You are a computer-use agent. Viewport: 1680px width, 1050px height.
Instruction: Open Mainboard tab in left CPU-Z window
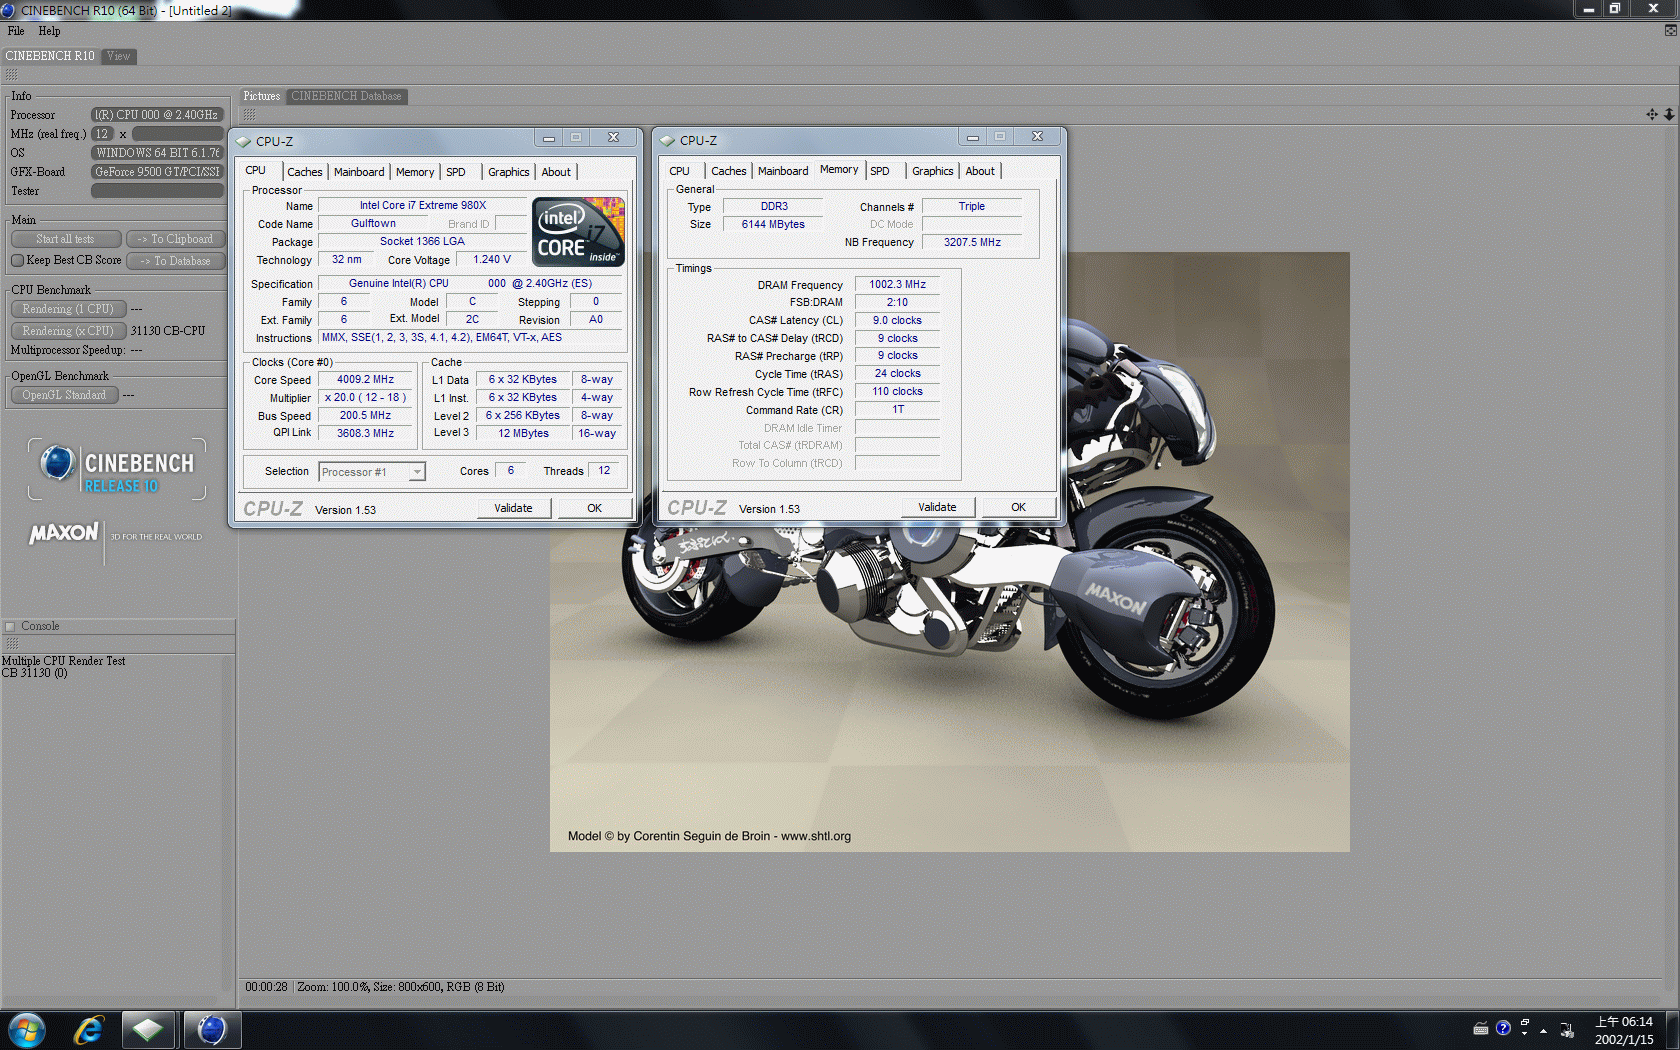pos(359,172)
